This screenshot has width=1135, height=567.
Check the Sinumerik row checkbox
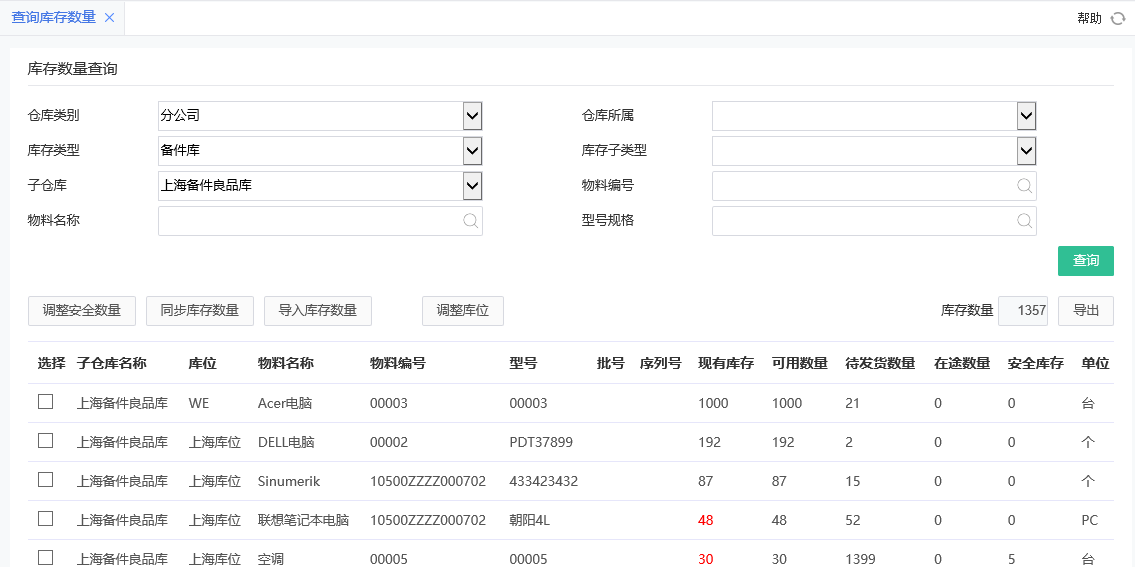tap(45, 480)
